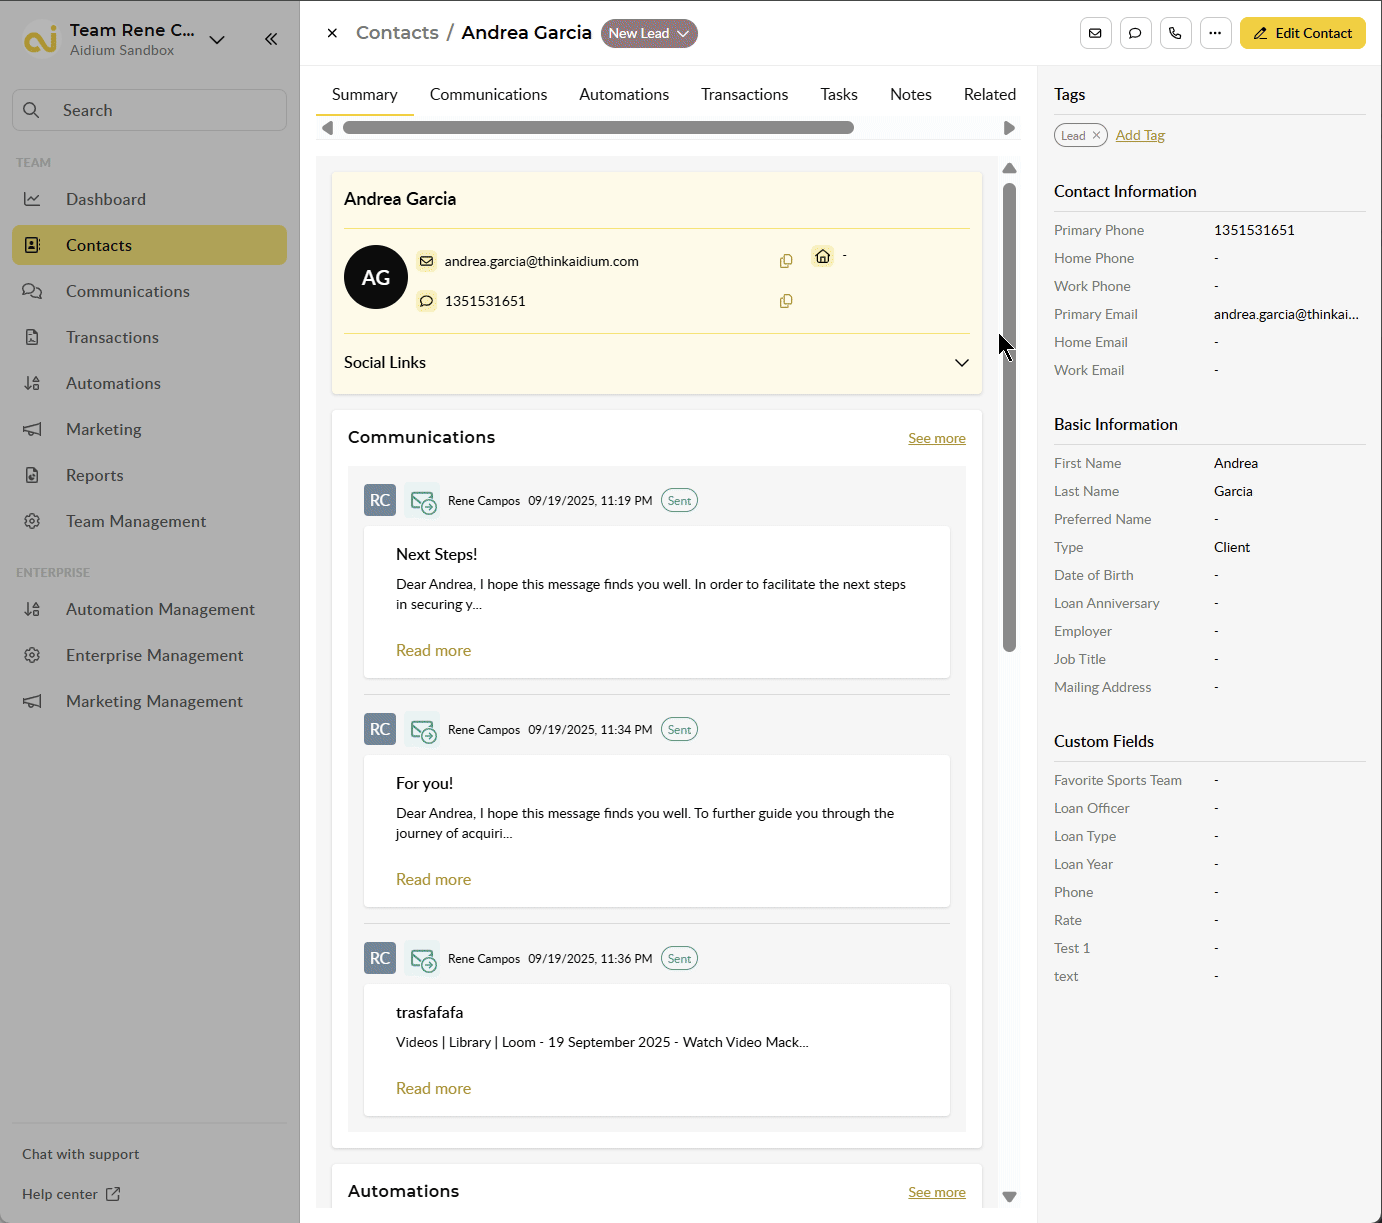Screen dimensions: 1382x1223
Task: Open the New Lead status dropdown
Action: tap(649, 33)
